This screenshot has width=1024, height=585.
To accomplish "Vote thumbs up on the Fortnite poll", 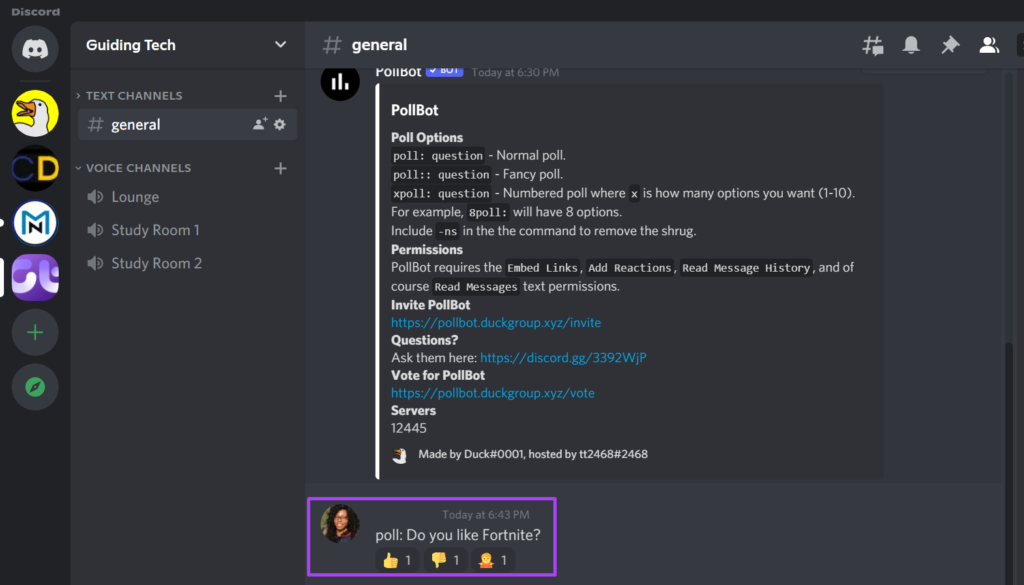I will click(397, 560).
